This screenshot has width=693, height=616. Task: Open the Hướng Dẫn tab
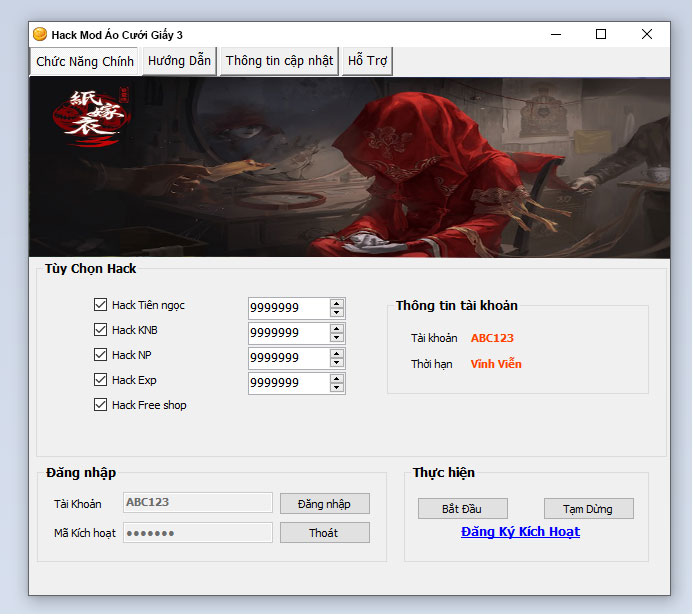179,61
